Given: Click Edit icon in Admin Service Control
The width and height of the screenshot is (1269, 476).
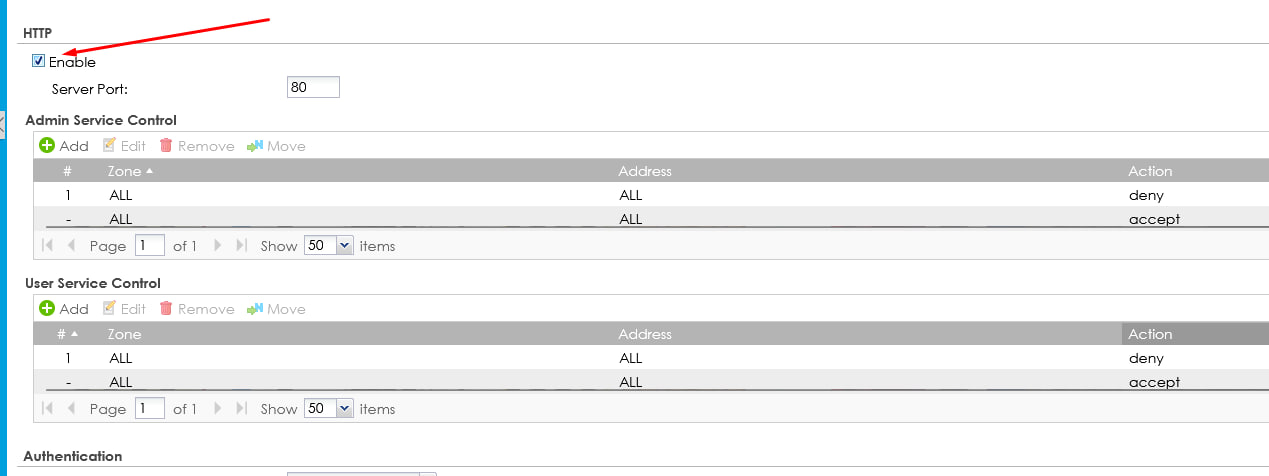Looking at the screenshot, I should tap(110, 146).
